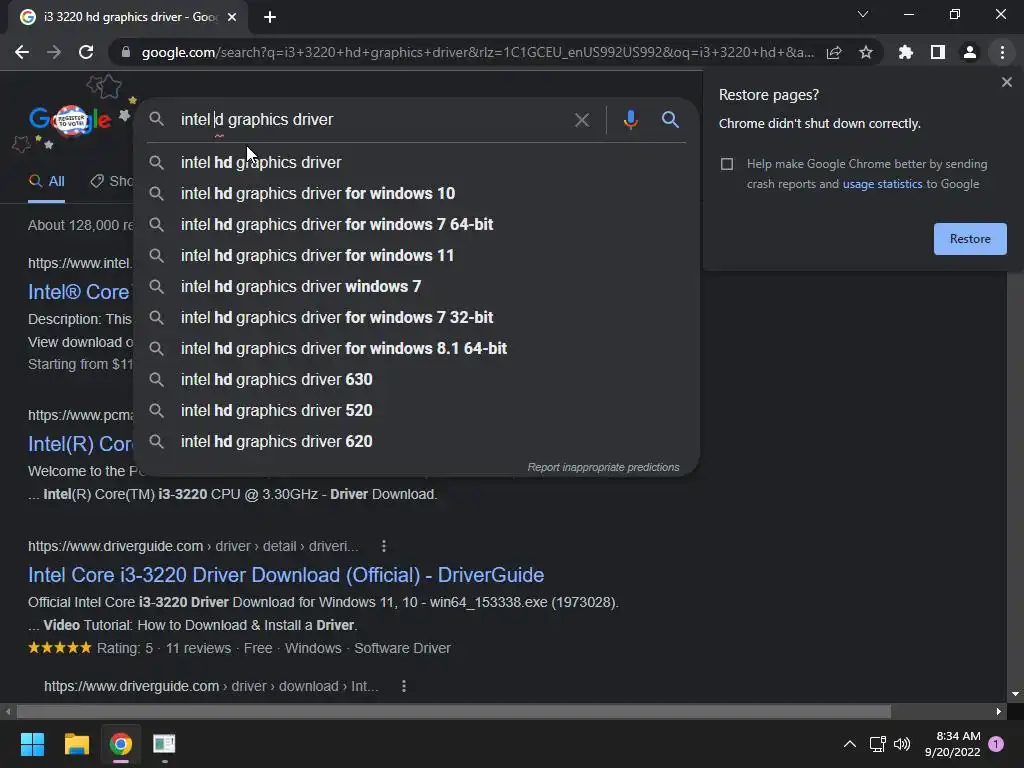Switch to the All results tab
Viewport: 1024px width, 768px height.
coord(46,182)
